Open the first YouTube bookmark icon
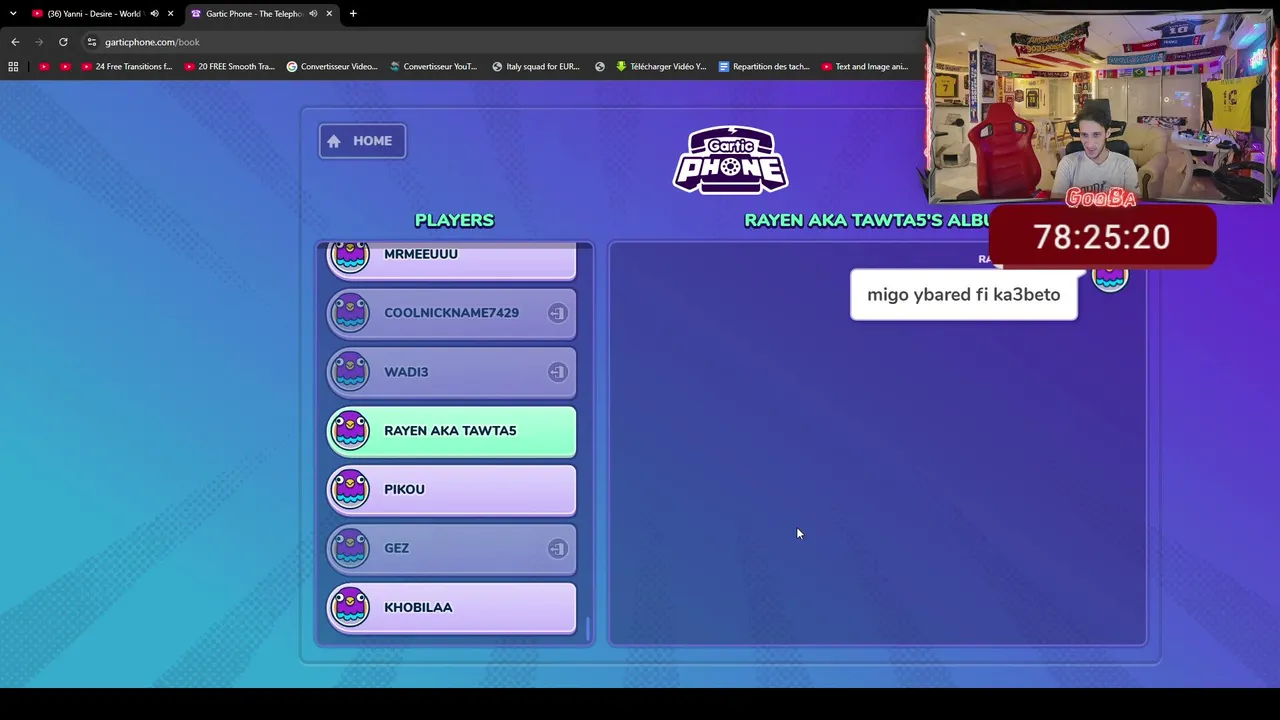This screenshot has height=720, width=1280. pos(44,67)
